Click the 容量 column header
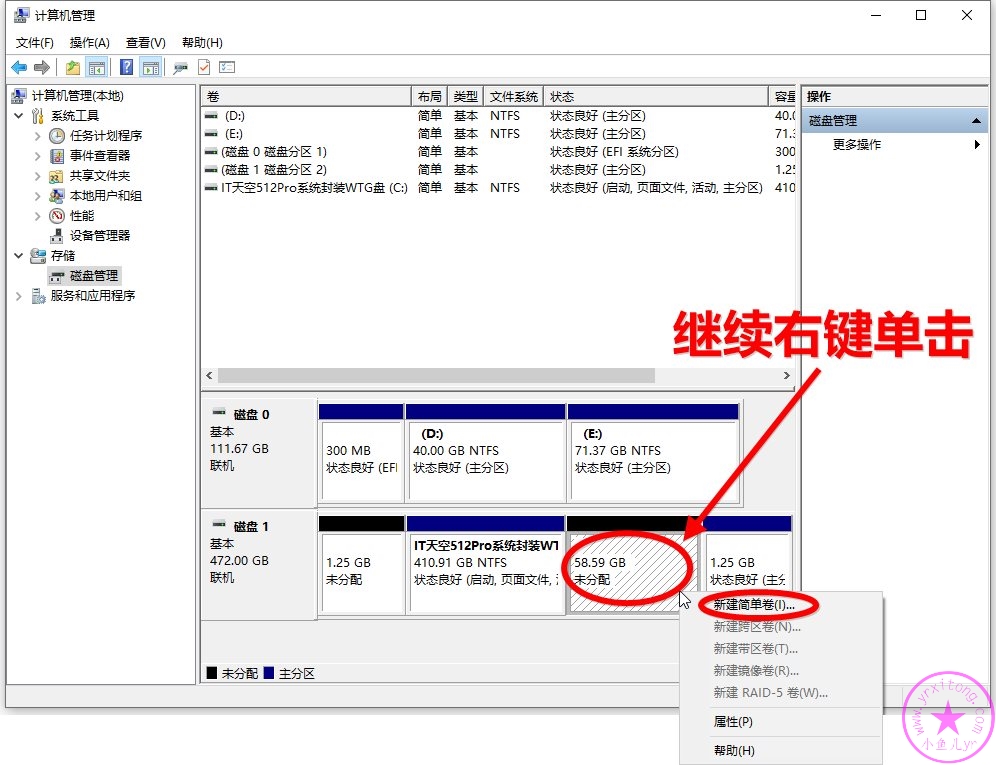Screen dimensions: 996x765 point(784,97)
